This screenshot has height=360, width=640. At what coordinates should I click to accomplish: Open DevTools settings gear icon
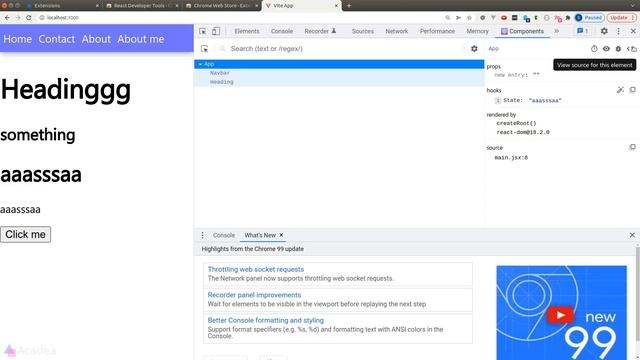[604, 31]
